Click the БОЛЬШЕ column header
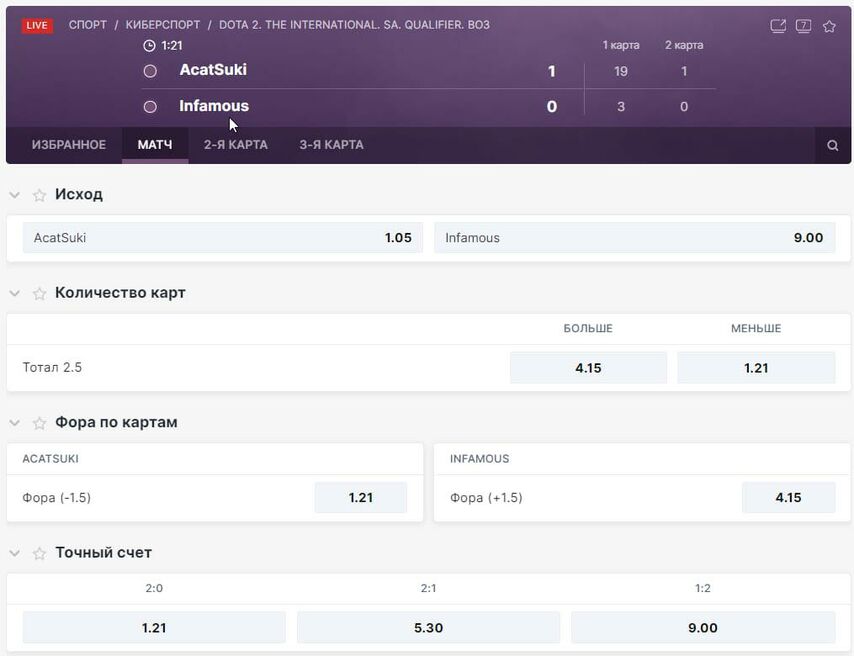The image size is (854, 656). pos(588,329)
